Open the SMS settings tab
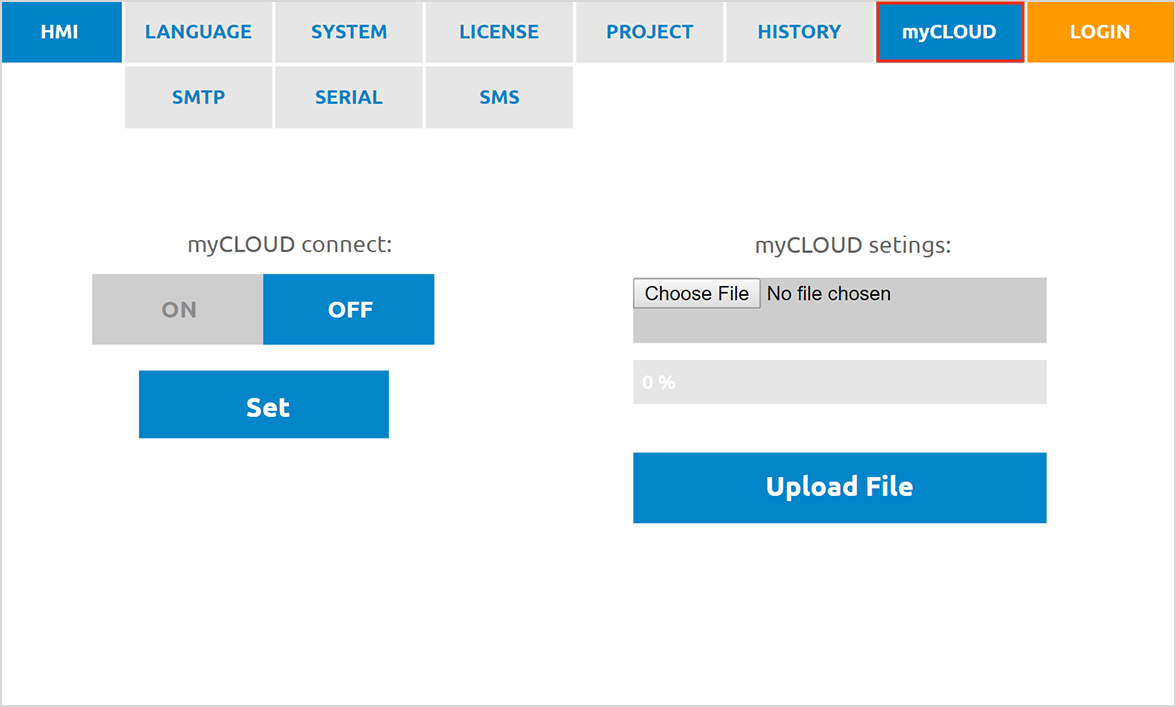Viewport: 1176px width, 707px height. pyautogui.click(x=499, y=97)
